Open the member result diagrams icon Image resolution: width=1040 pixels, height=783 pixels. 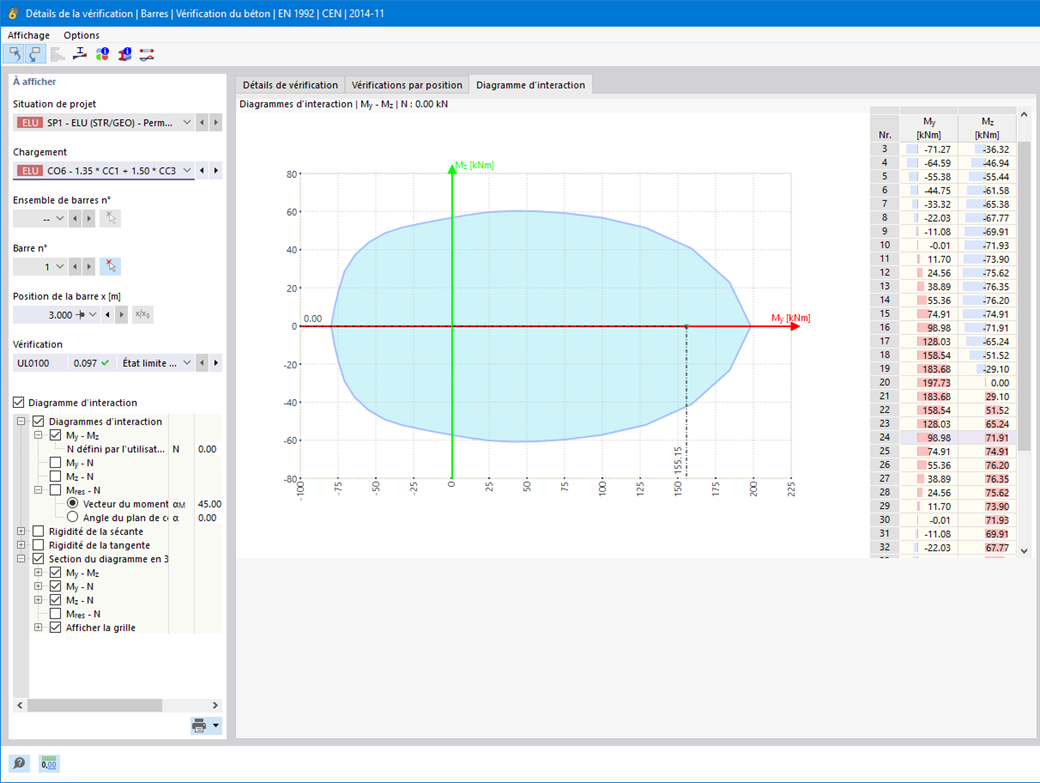(x=147, y=54)
